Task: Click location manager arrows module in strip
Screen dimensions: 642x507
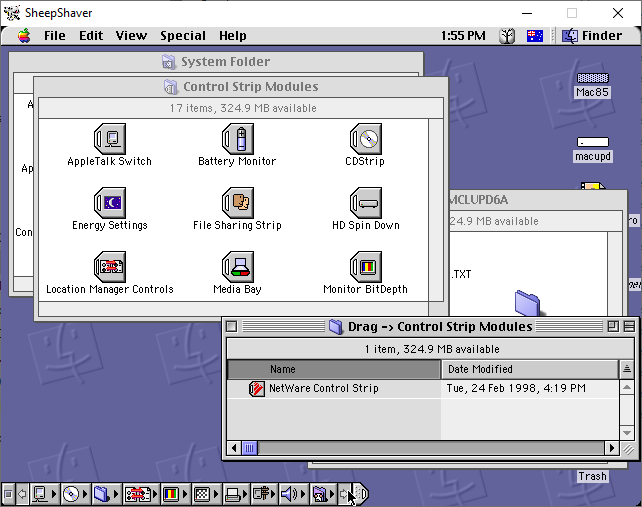Action: point(140,494)
